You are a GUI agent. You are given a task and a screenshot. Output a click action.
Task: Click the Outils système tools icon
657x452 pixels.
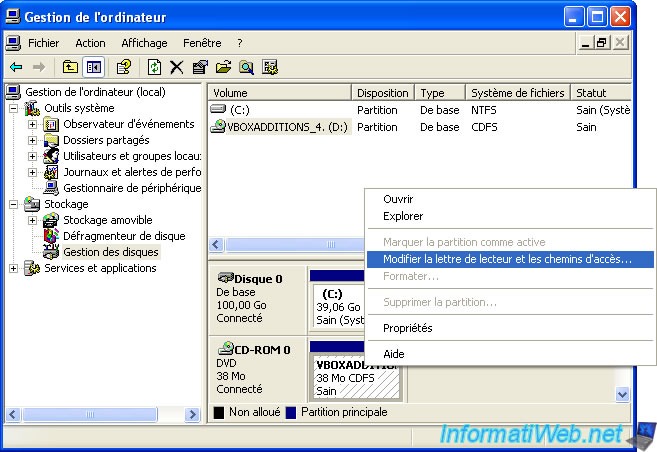(32, 108)
